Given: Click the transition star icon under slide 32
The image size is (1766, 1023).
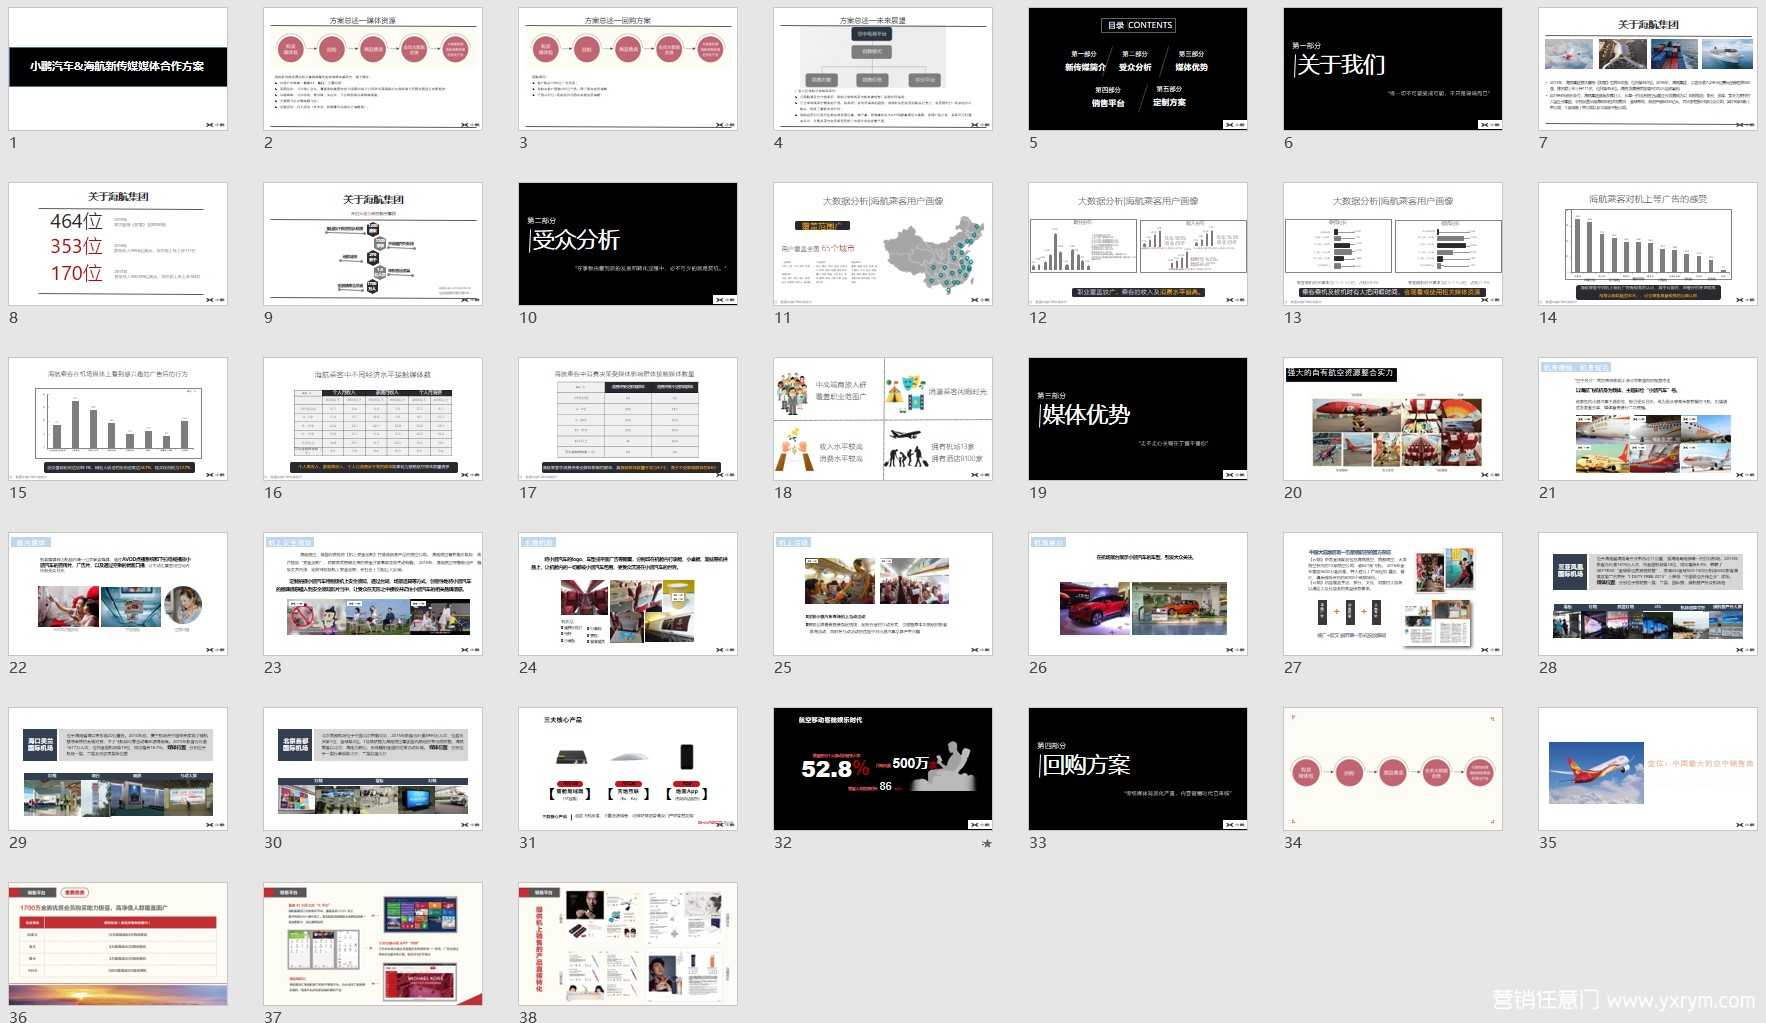Looking at the screenshot, I should coord(987,844).
